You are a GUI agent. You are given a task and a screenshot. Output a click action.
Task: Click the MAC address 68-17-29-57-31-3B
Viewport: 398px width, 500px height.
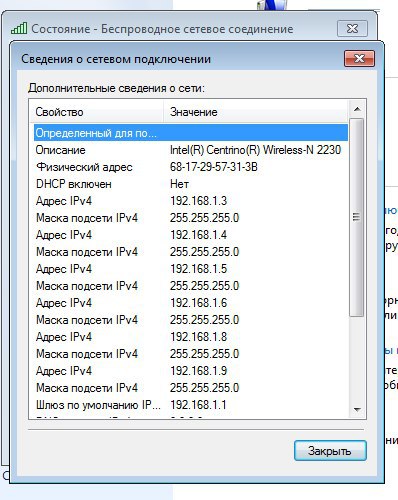pos(214,167)
